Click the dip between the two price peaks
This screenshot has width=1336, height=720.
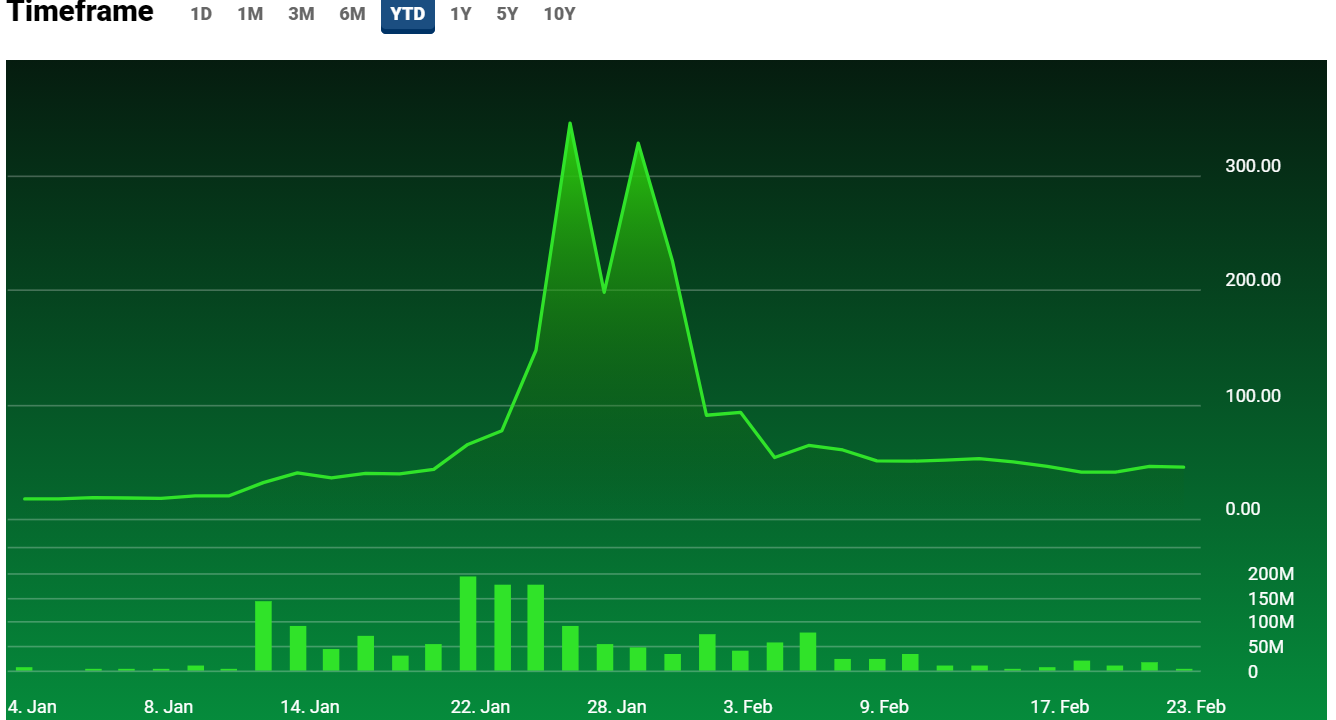pos(604,291)
